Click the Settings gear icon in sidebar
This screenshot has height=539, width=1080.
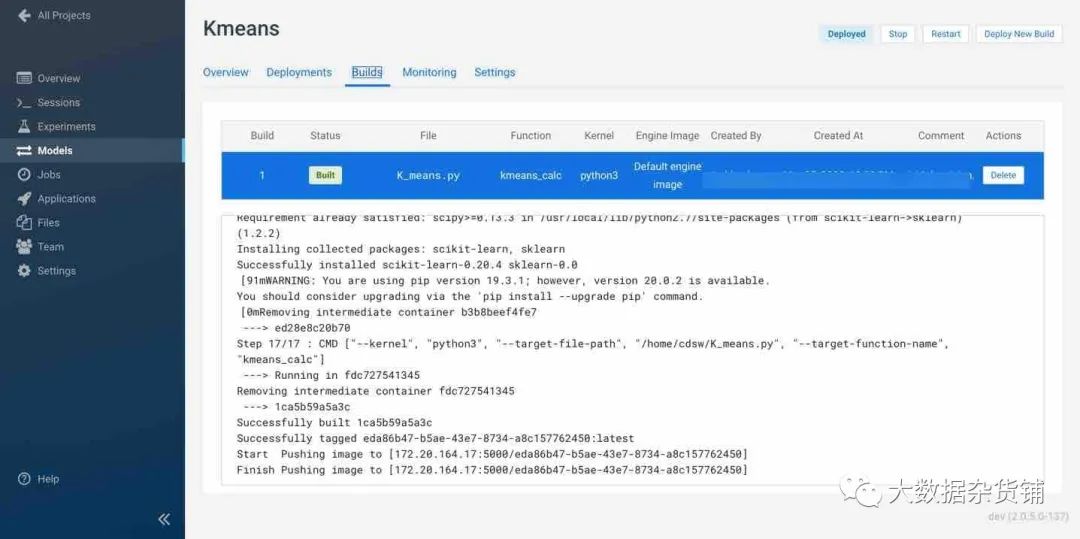pos(24,271)
